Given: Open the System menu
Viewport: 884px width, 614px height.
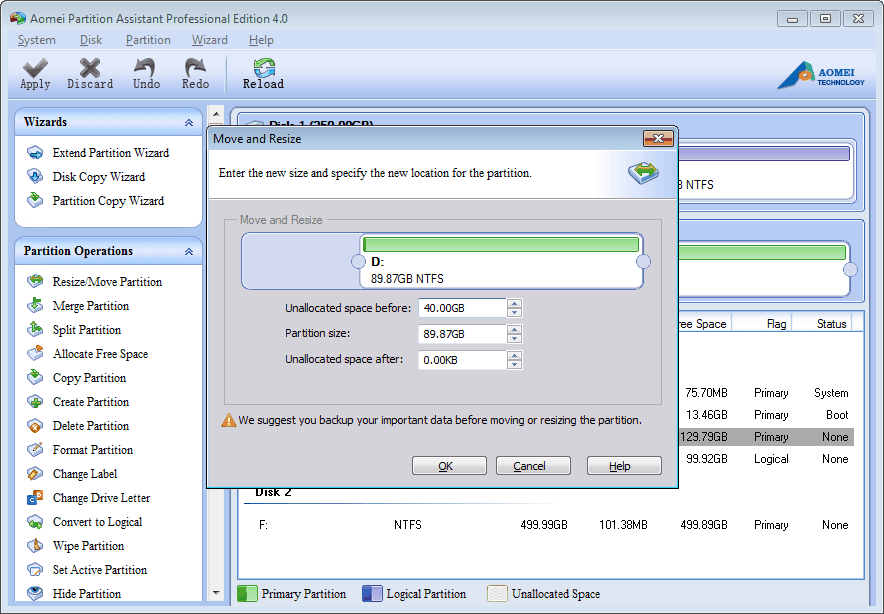Looking at the screenshot, I should click(37, 40).
